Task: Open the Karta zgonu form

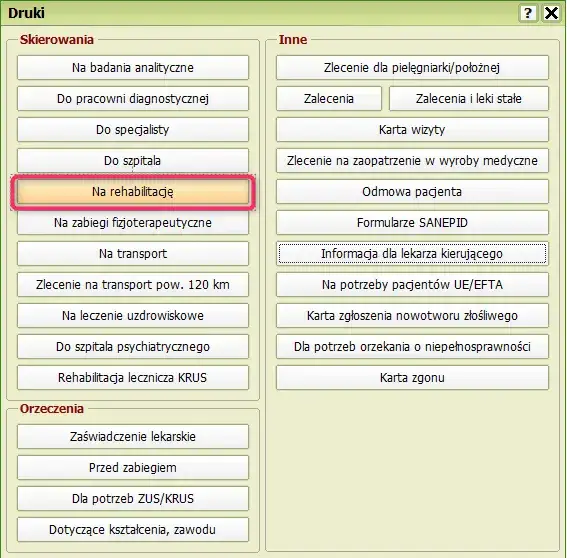Action: point(413,378)
